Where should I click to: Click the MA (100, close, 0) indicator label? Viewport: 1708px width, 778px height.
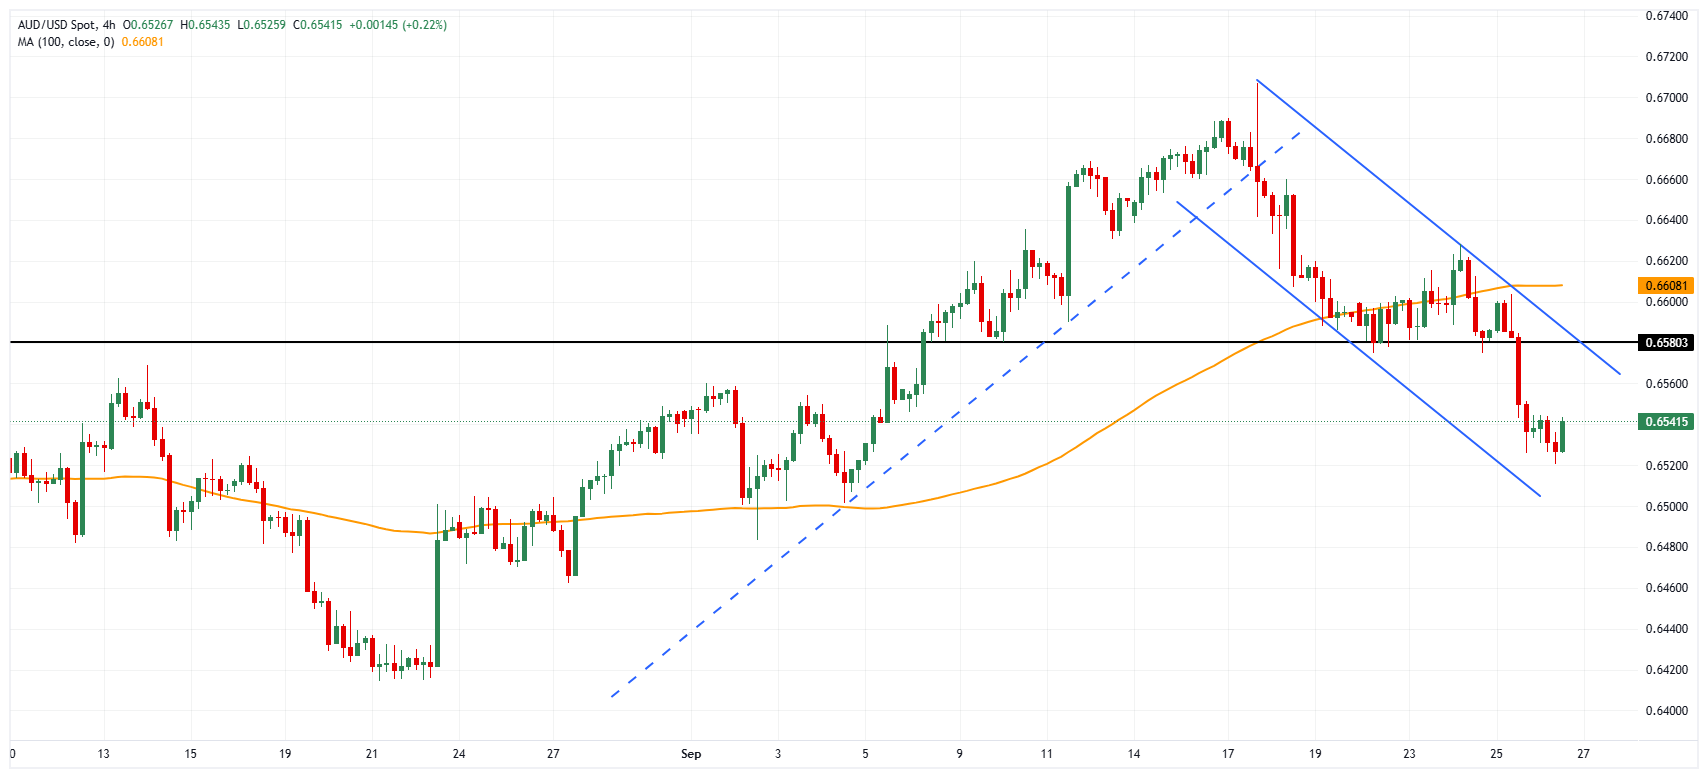(x=66, y=42)
